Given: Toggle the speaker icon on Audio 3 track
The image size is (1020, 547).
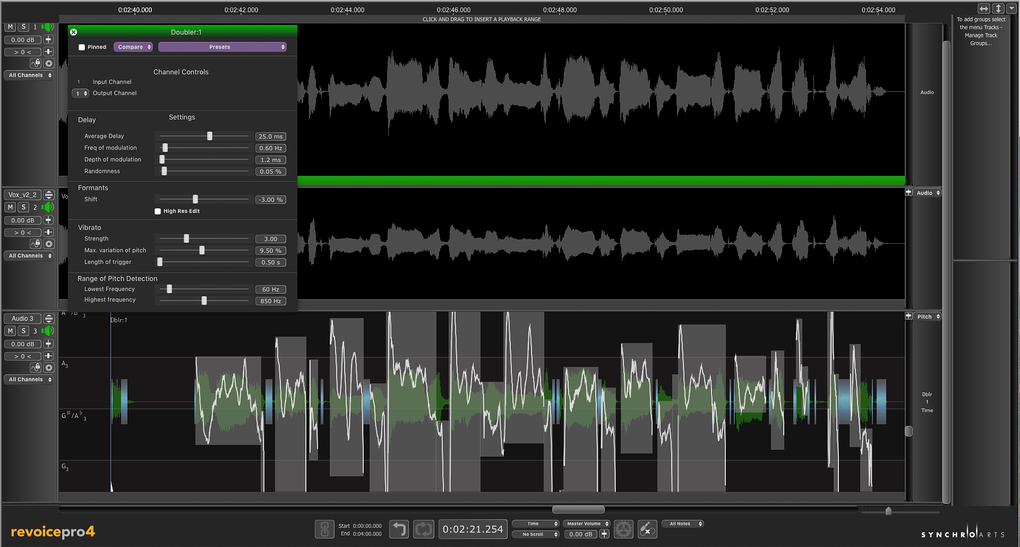Looking at the screenshot, I should coord(47,331).
